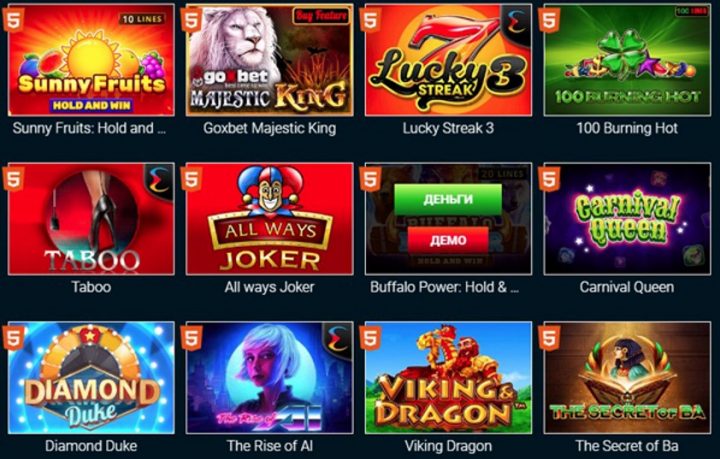Image resolution: width=720 pixels, height=459 pixels.
Task: Click the Carnival Queen title link
Action: point(627,287)
